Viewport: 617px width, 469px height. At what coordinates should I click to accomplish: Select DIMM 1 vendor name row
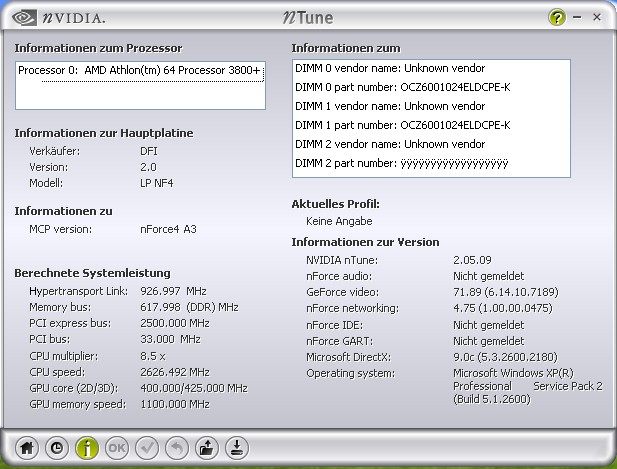(390, 106)
